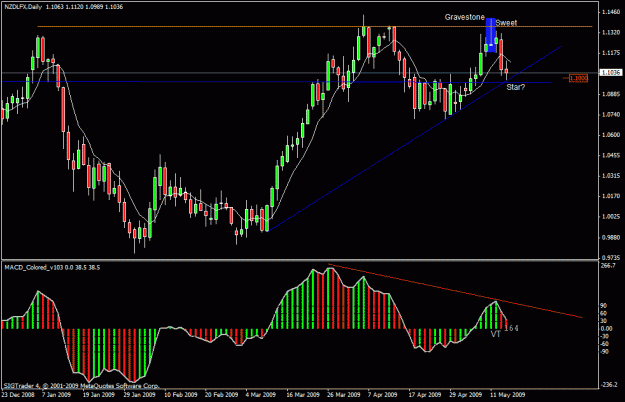This screenshot has height=402, width=625.
Task: Click the orange 1.1000 price level label
Action: tap(578, 78)
